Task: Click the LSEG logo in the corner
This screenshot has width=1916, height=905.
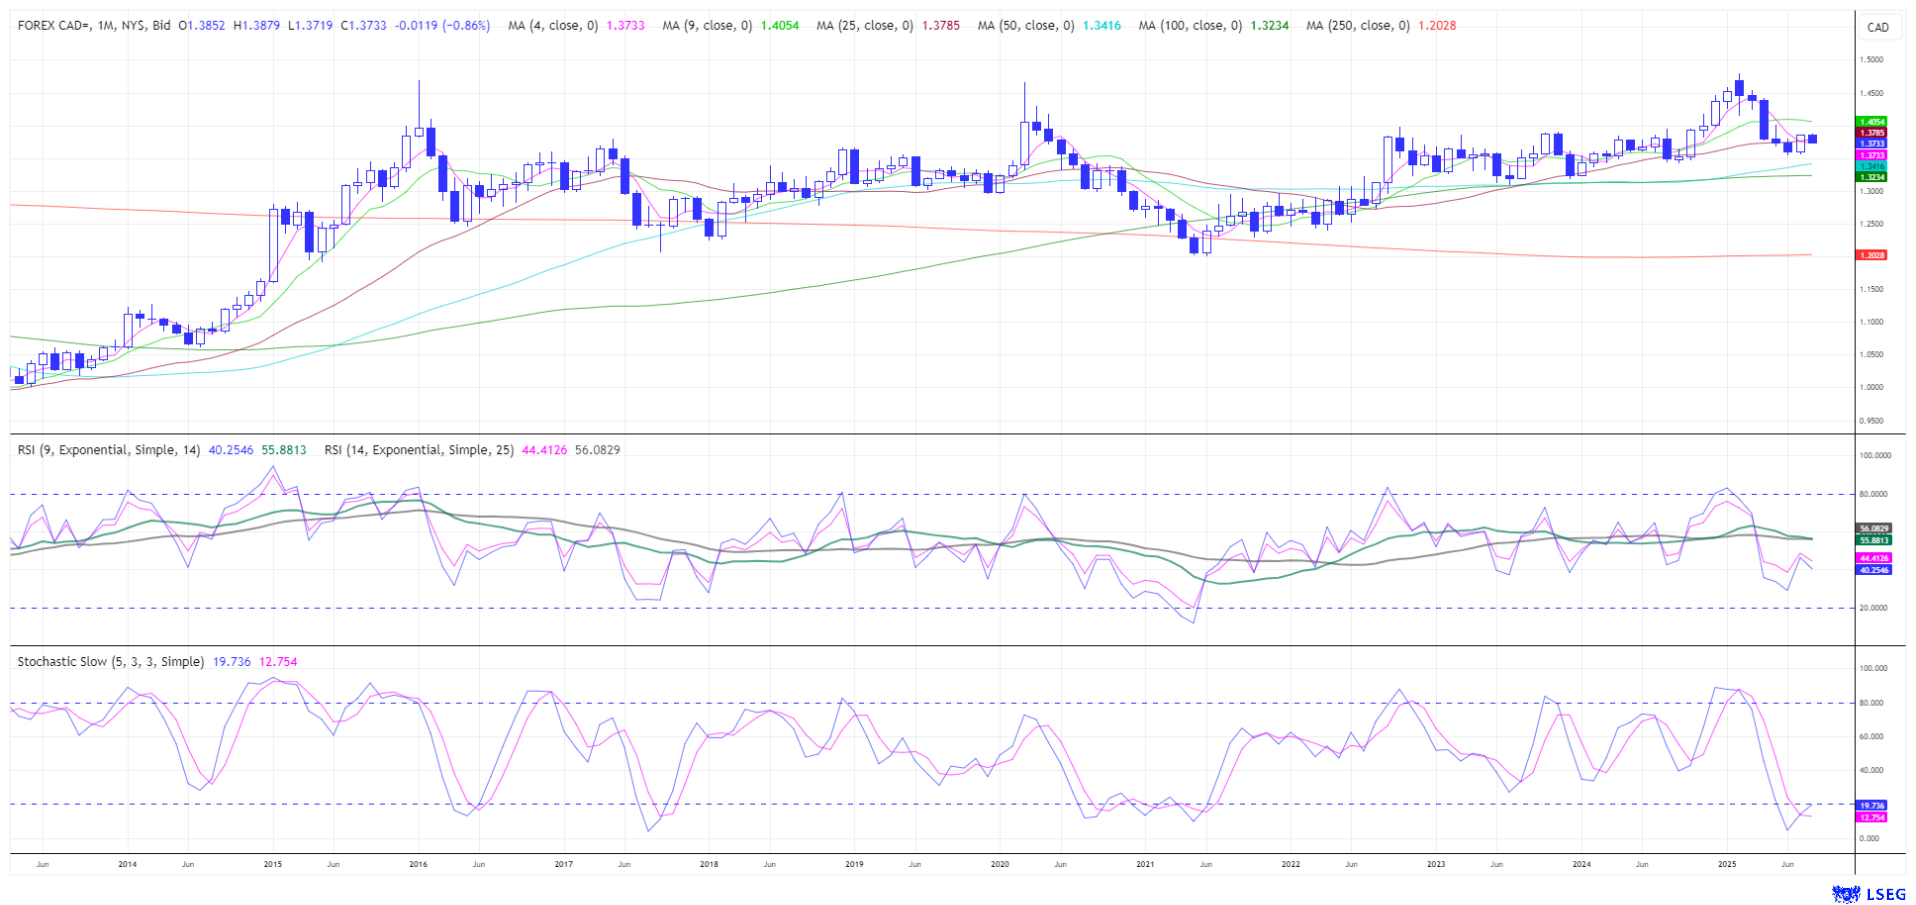Action: [1868, 894]
